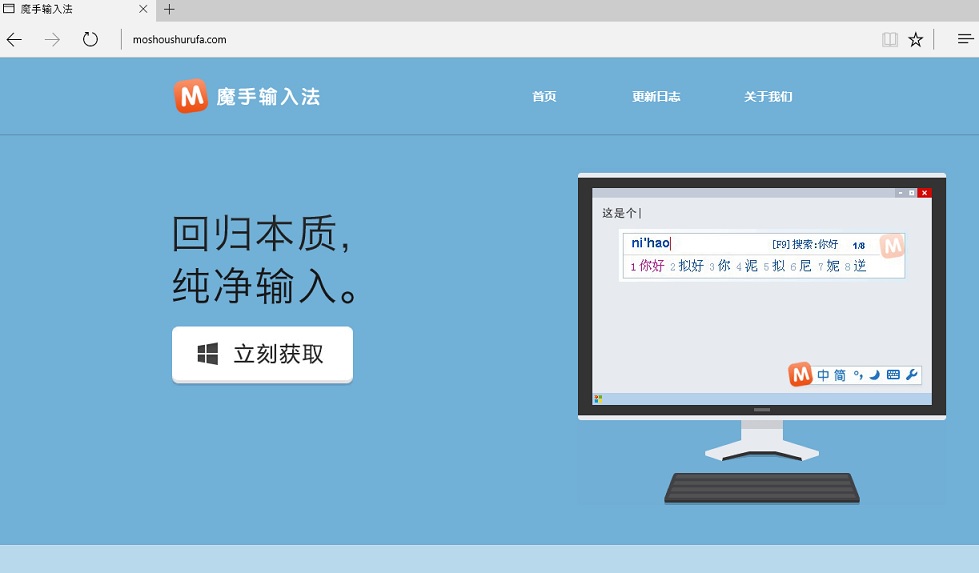This screenshot has width=979, height=573.
Task: Toggle the 中 Chinese/English mode icon
Action: click(824, 375)
